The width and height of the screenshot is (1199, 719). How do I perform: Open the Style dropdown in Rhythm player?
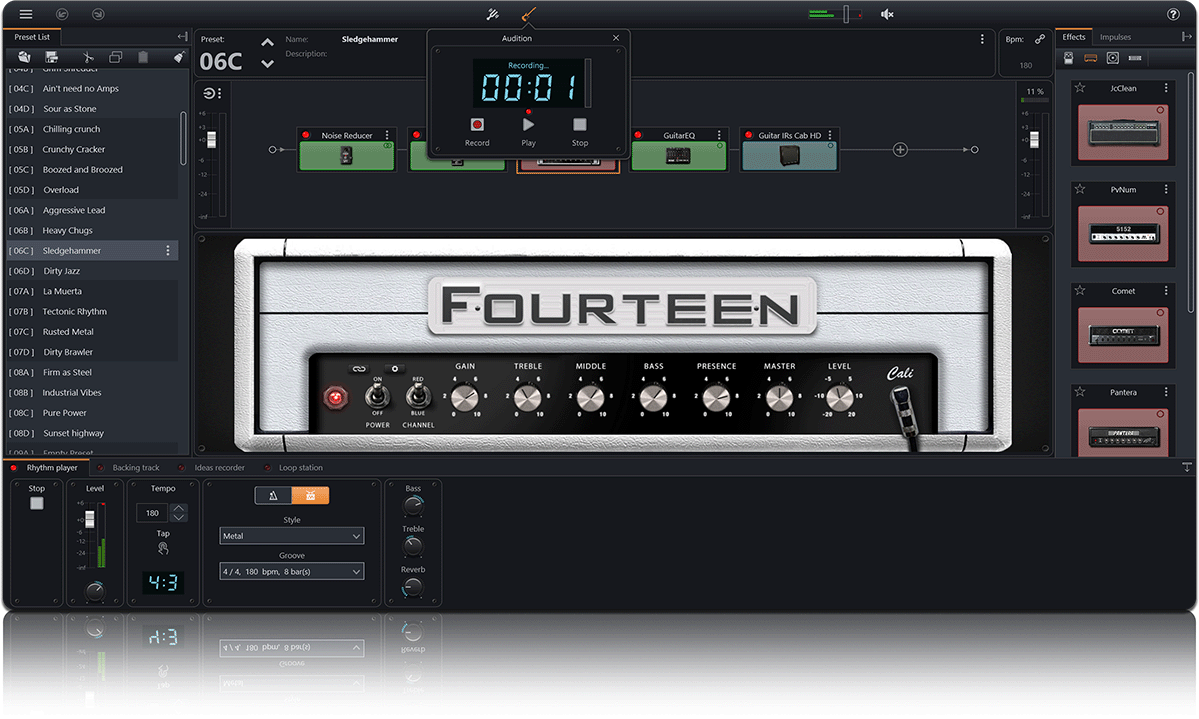292,535
